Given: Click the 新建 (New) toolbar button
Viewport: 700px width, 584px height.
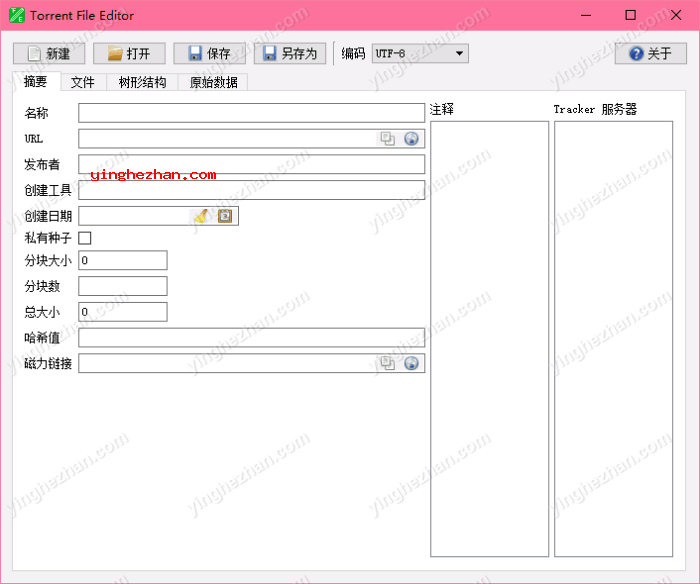Looking at the screenshot, I should 49,54.
